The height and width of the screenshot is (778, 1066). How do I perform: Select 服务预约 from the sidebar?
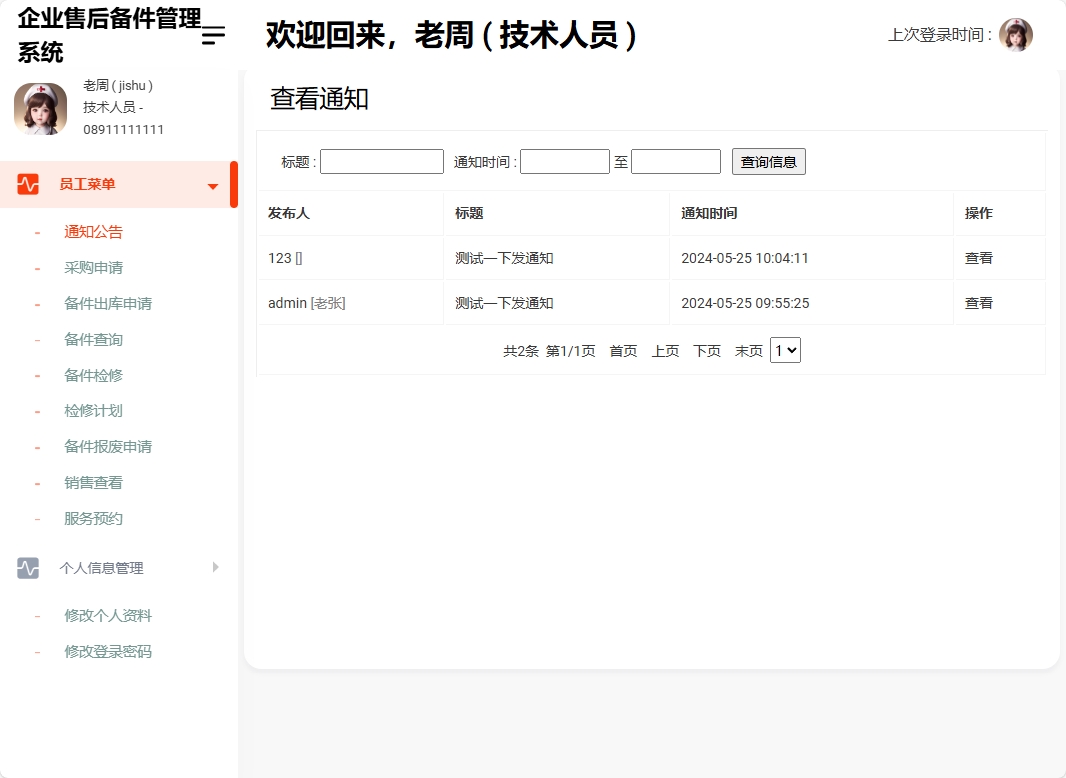coord(92,518)
